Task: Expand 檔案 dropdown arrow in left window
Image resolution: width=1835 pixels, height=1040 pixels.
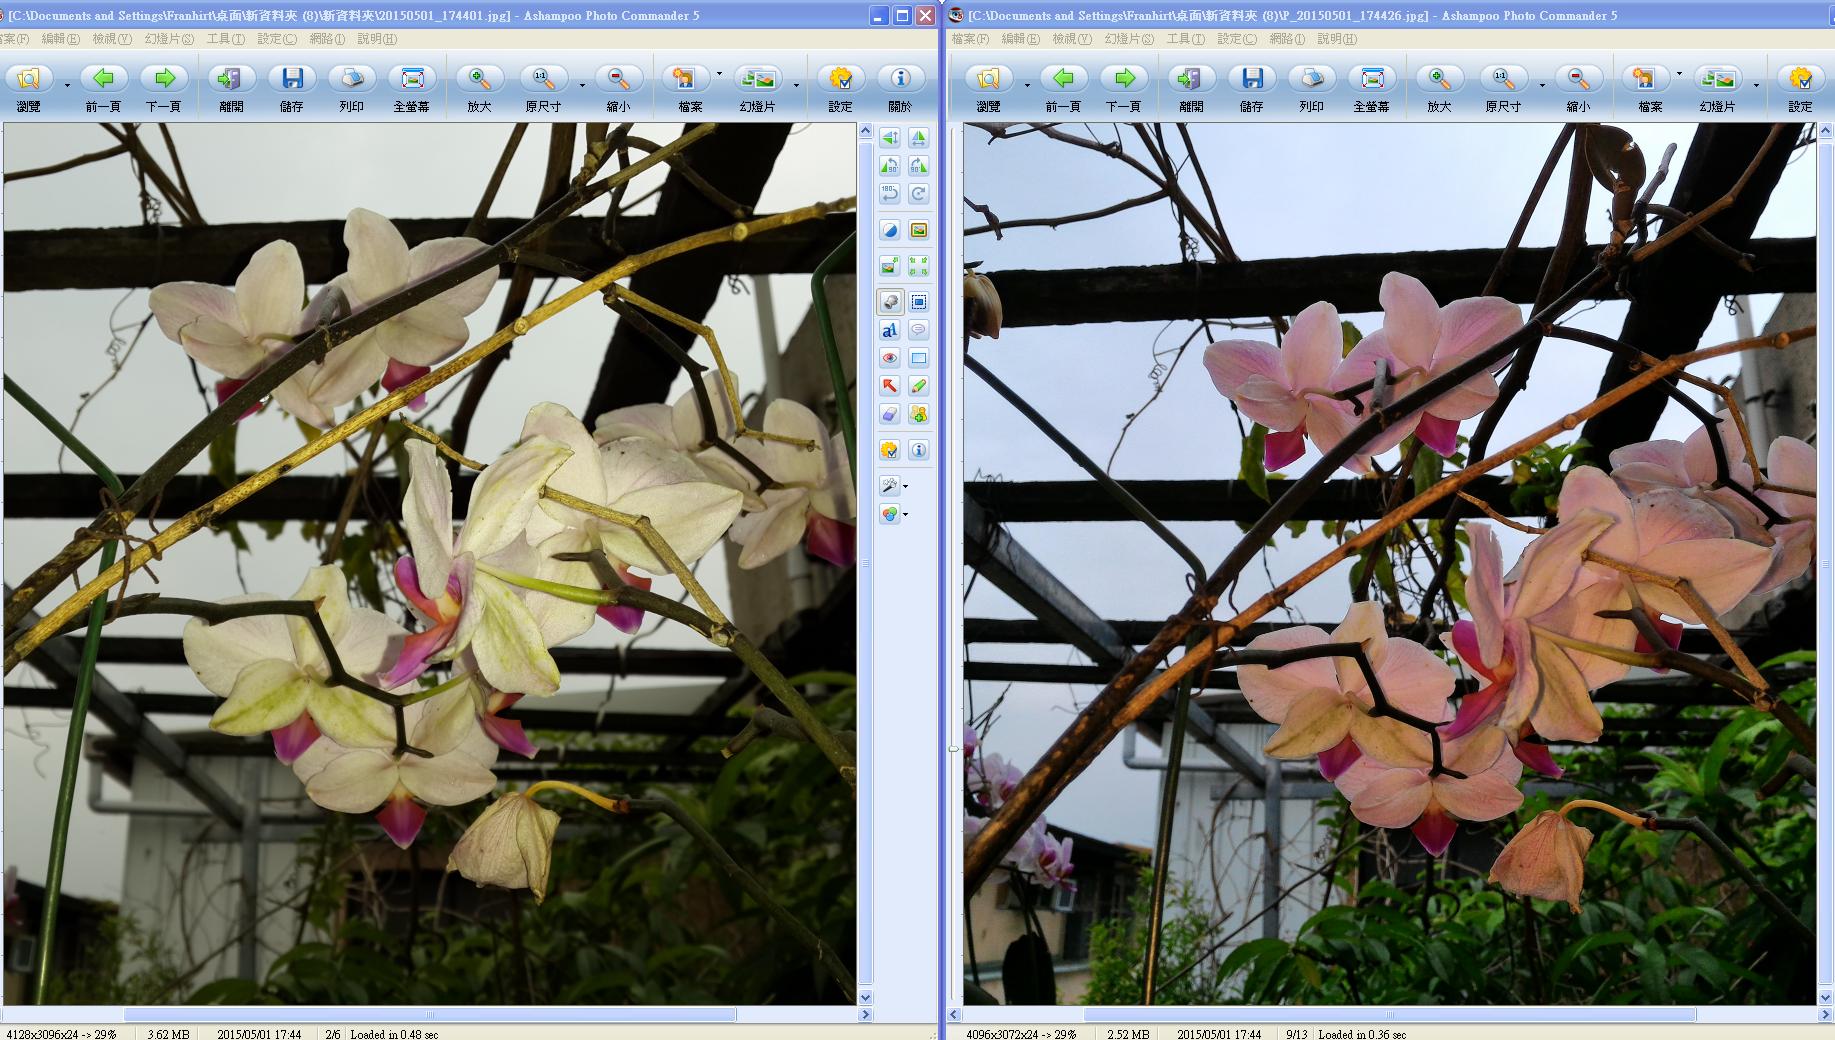Action: pyautogui.click(x=719, y=73)
